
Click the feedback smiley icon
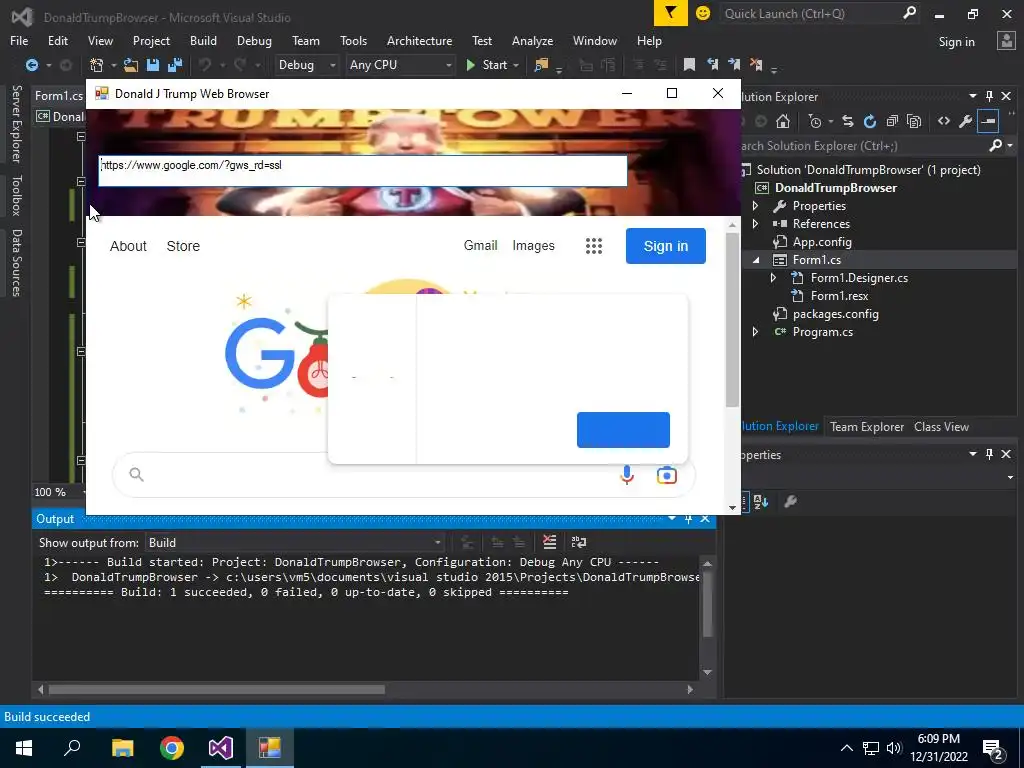click(x=703, y=13)
